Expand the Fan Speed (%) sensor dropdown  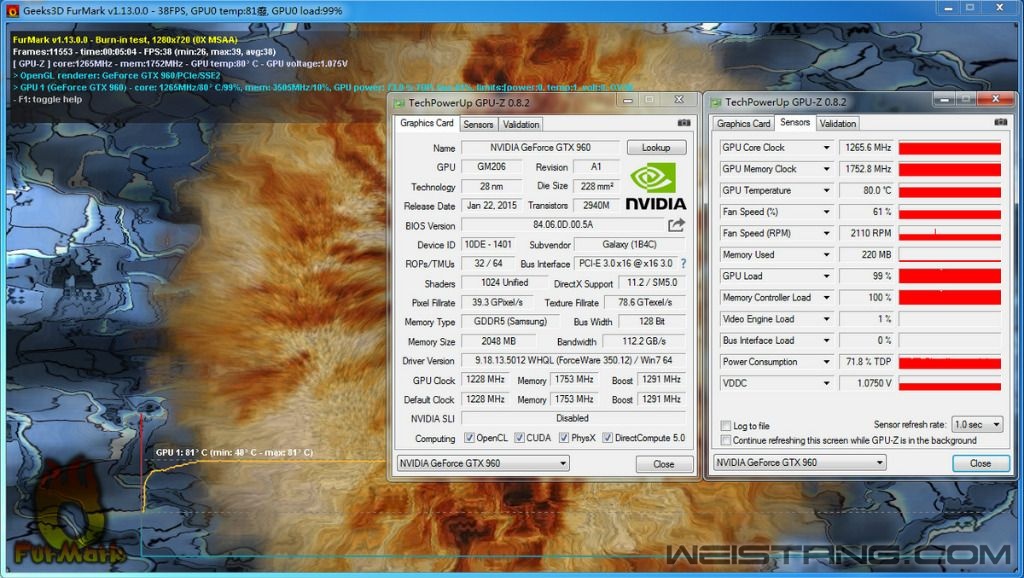pyautogui.click(x=826, y=212)
